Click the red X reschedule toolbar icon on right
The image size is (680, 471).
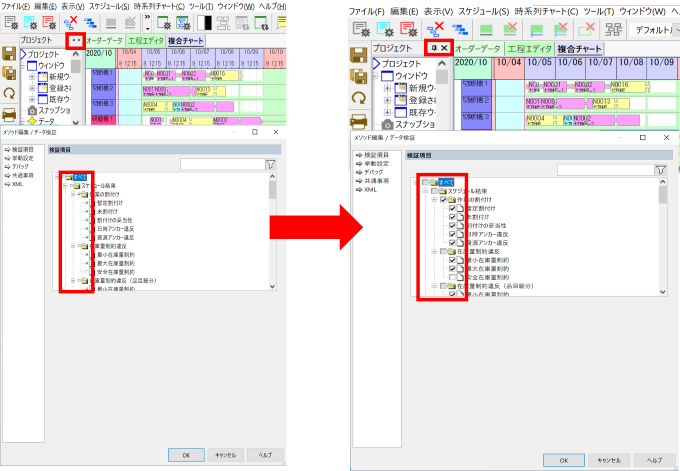[x=436, y=29]
